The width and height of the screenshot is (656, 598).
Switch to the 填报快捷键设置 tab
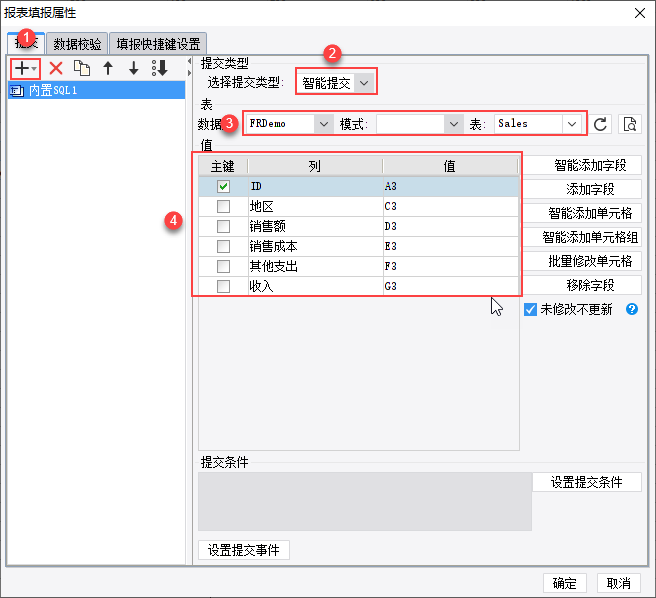(x=158, y=44)
